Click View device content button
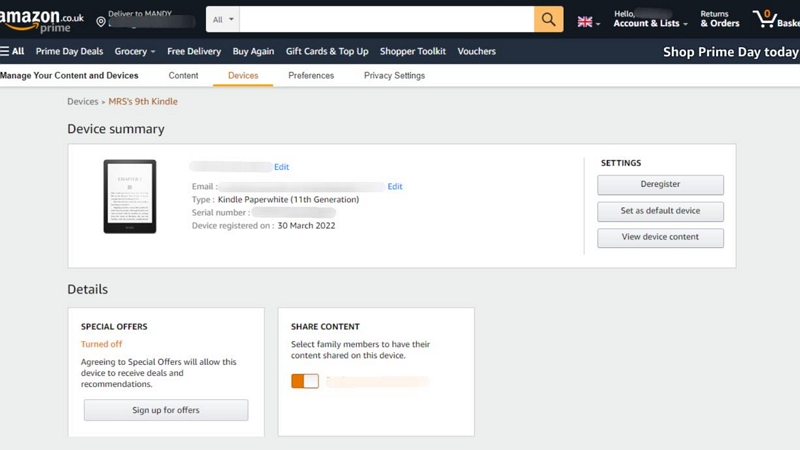 660,238
